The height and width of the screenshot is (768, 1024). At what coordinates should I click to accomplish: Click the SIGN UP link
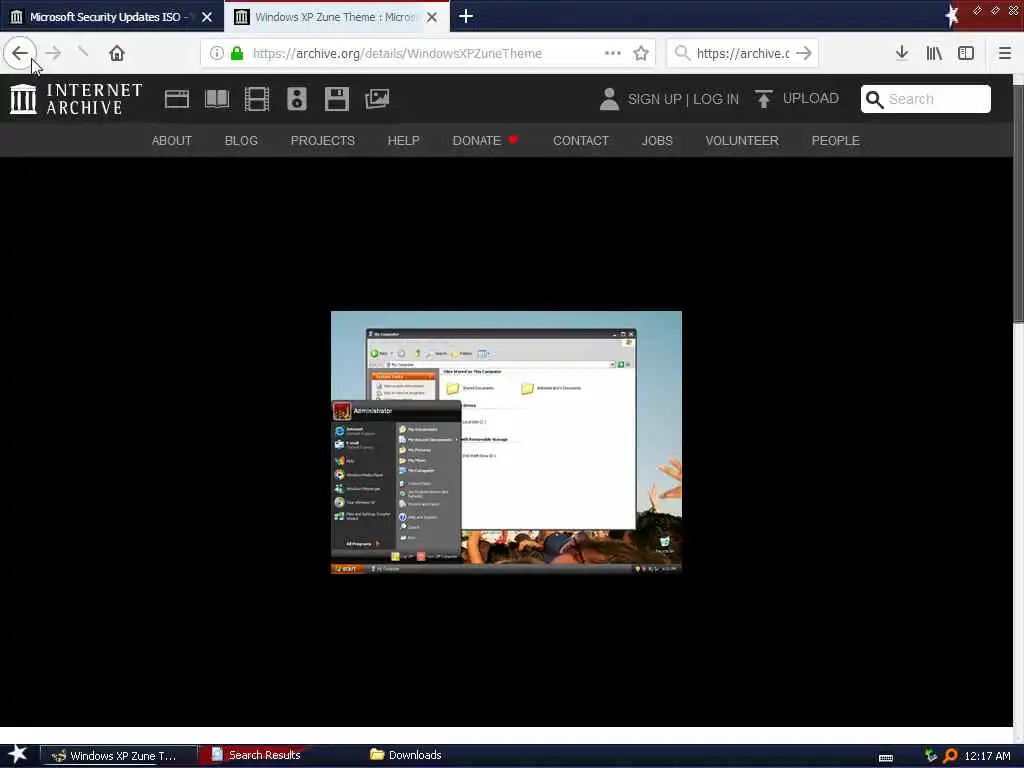[x=654, y=99]
